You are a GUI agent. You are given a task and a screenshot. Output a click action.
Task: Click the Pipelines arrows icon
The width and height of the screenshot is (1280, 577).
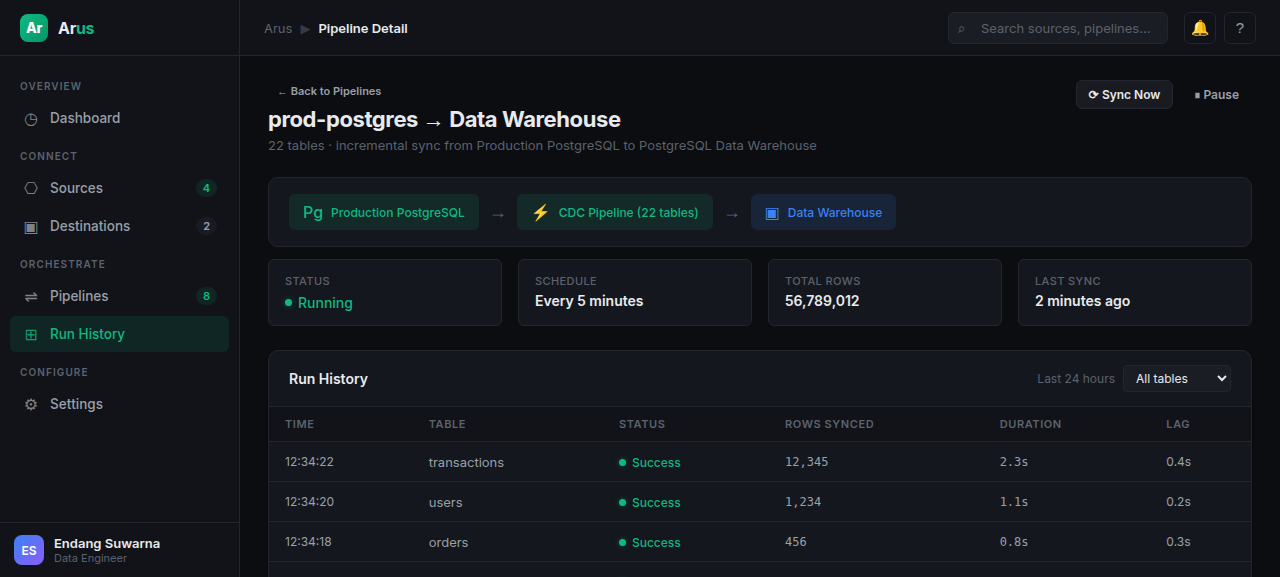31,296
